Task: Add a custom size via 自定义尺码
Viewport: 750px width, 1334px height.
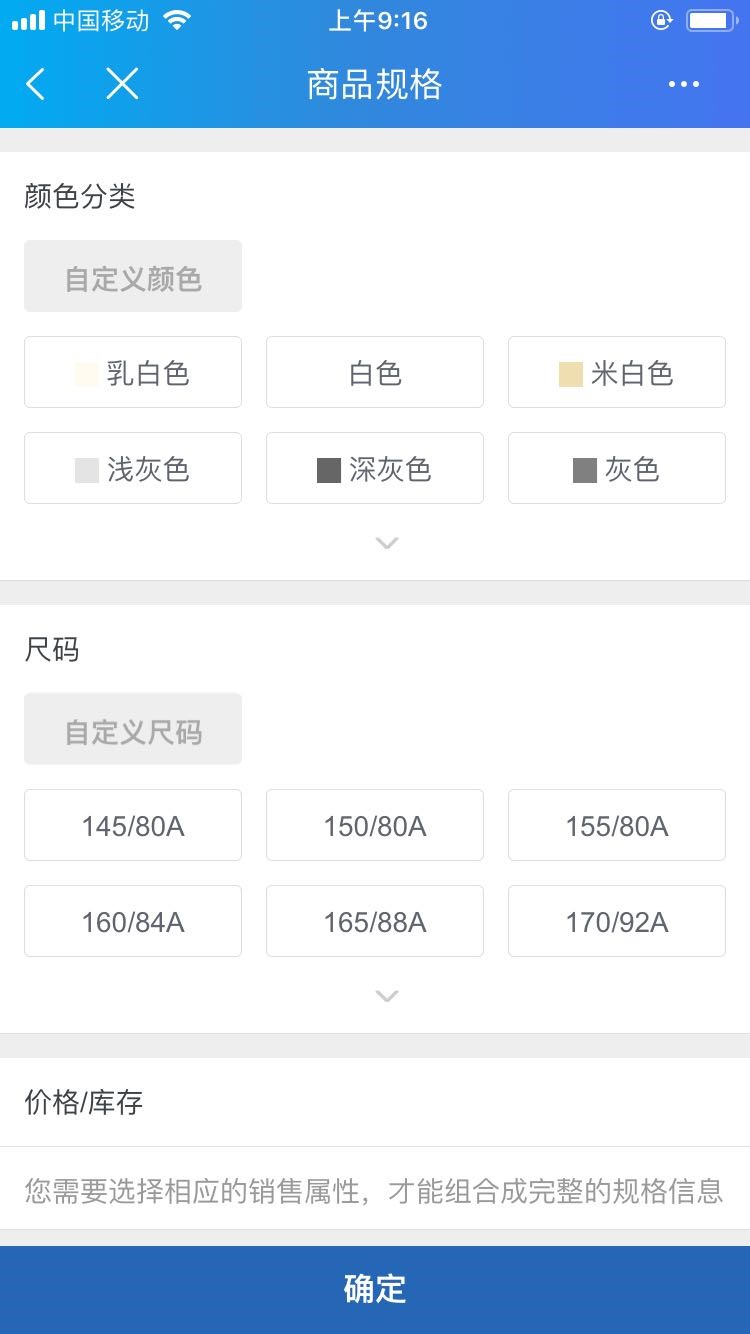Action: 133,729
